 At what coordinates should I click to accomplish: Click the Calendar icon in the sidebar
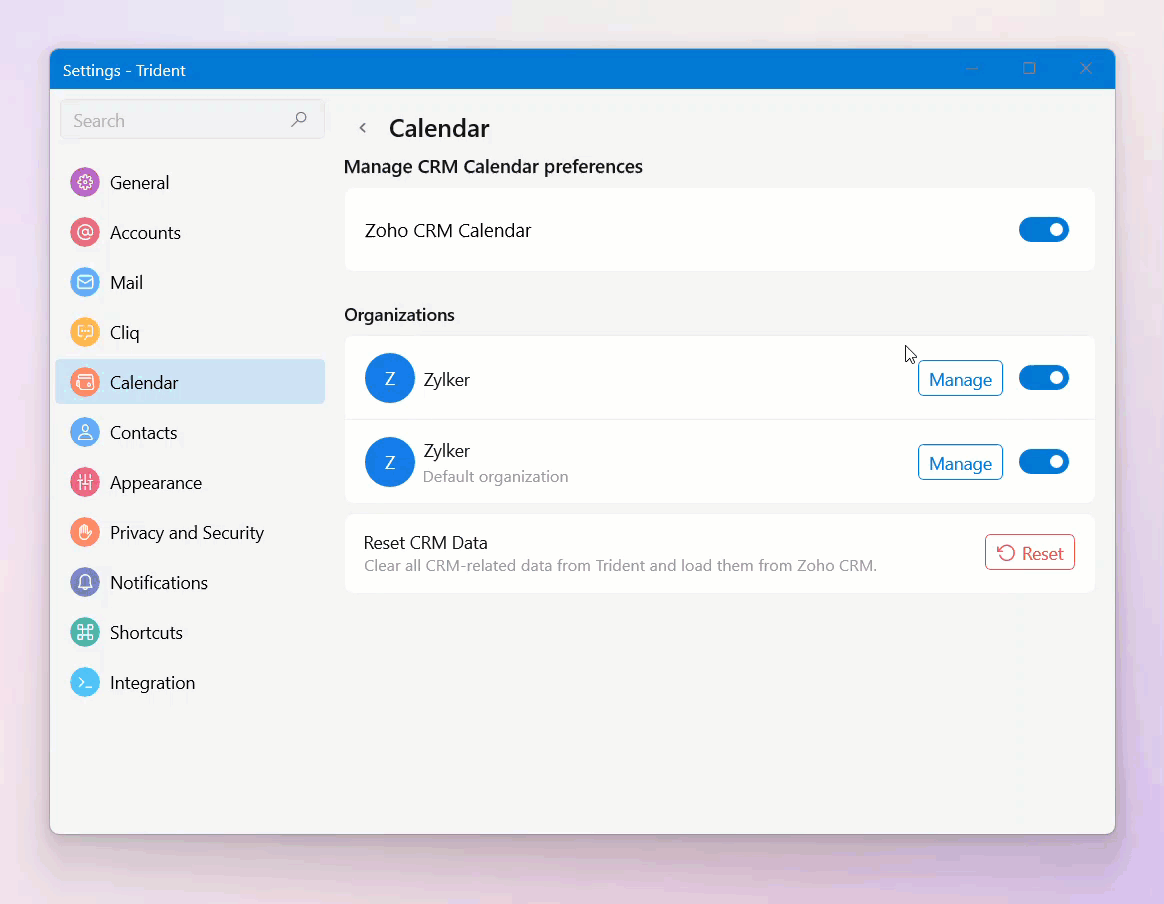coord(85,382)
